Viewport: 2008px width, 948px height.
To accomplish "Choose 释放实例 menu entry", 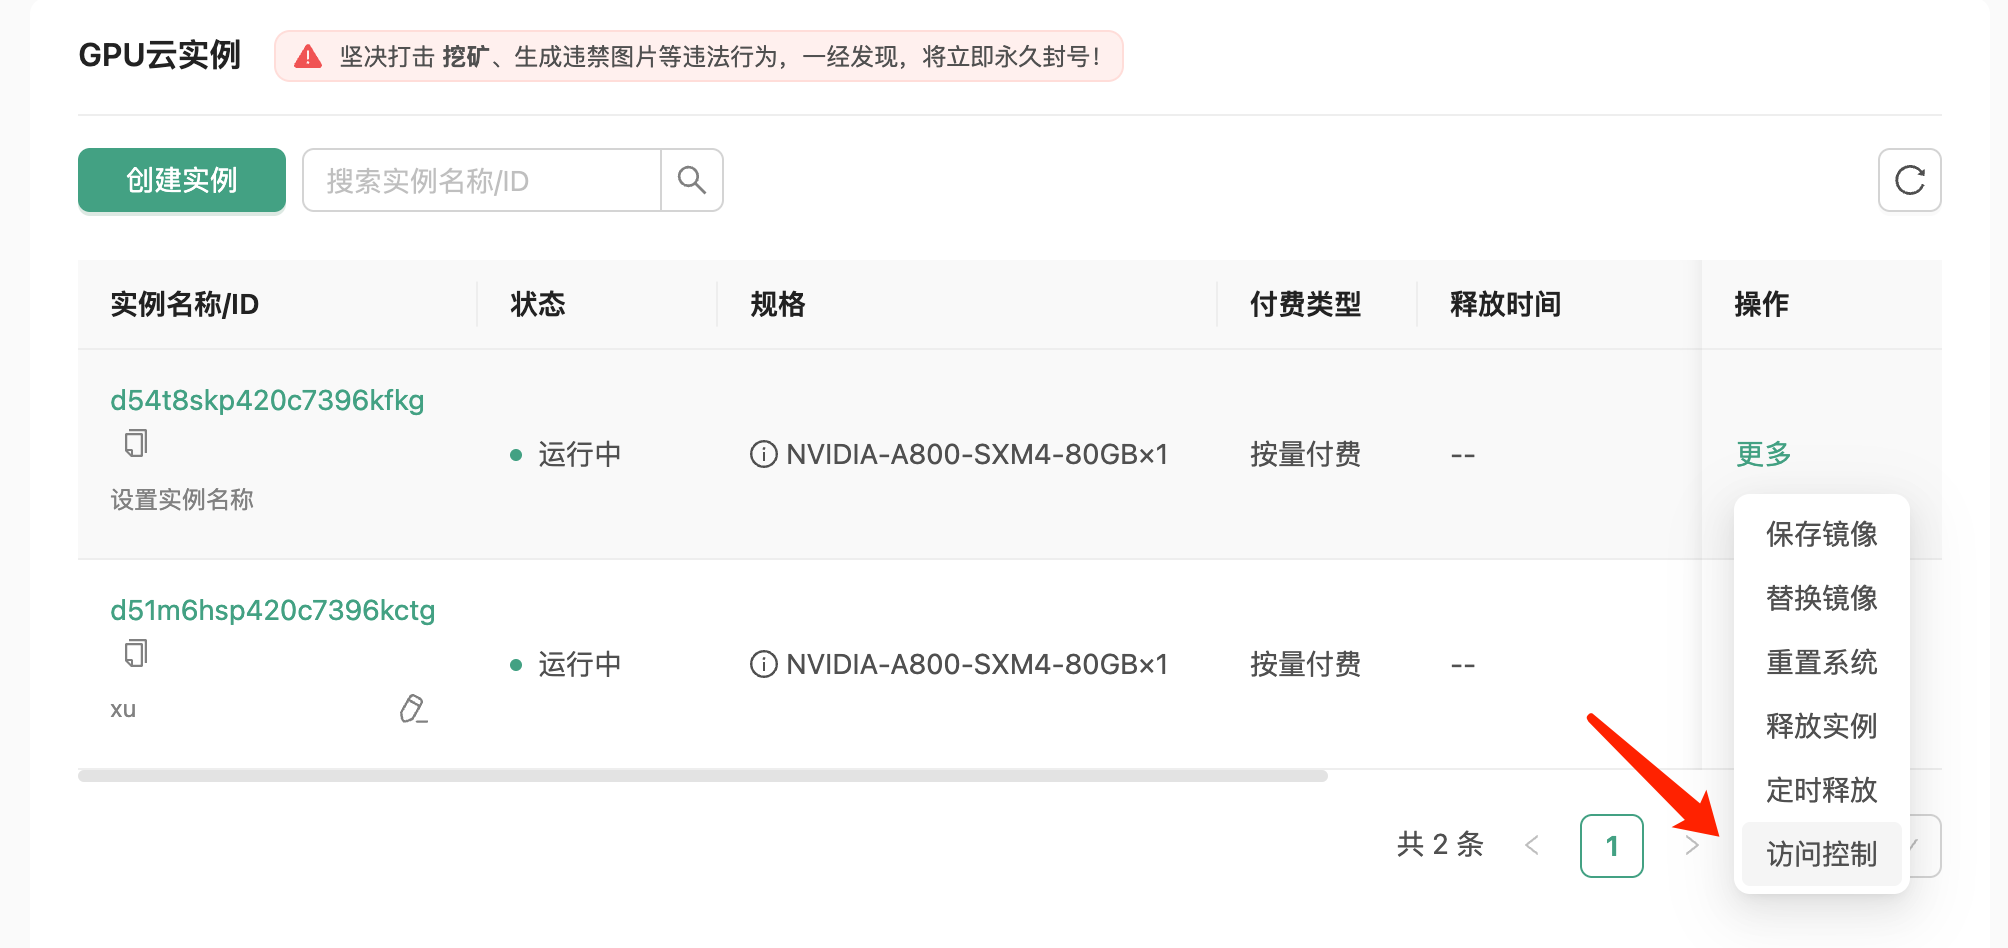I will point(1821,726).
